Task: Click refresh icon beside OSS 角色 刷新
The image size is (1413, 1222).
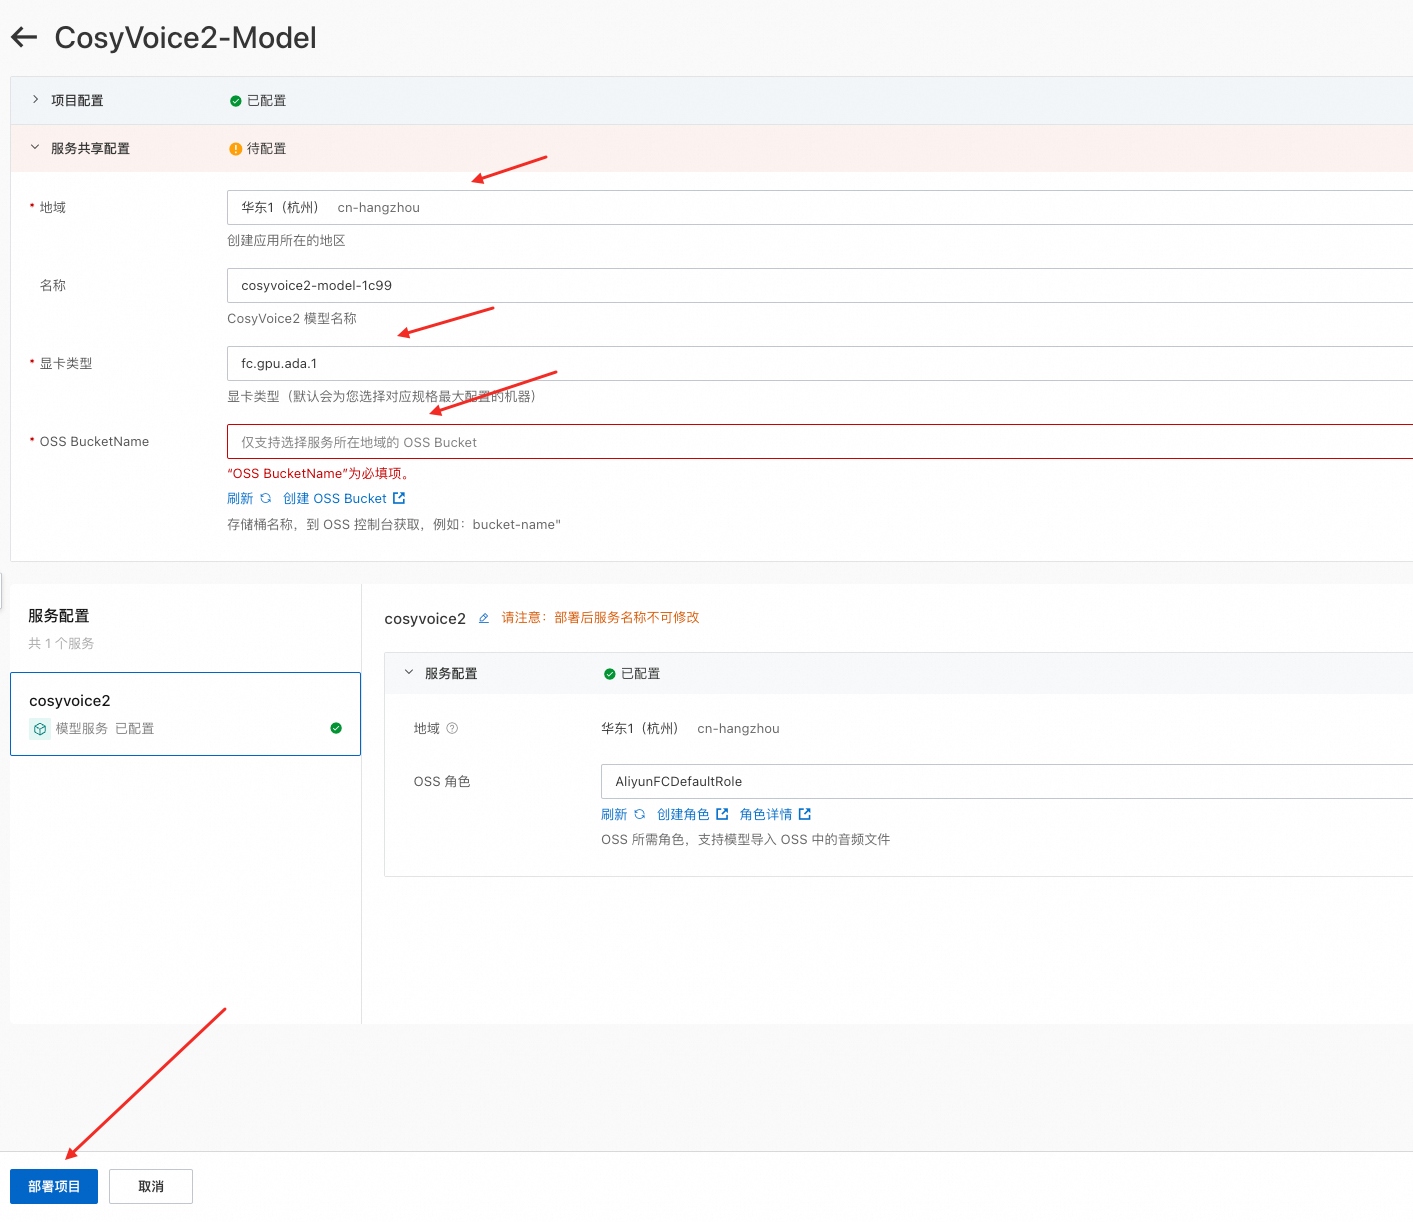Action: click(x=640, y=814)
